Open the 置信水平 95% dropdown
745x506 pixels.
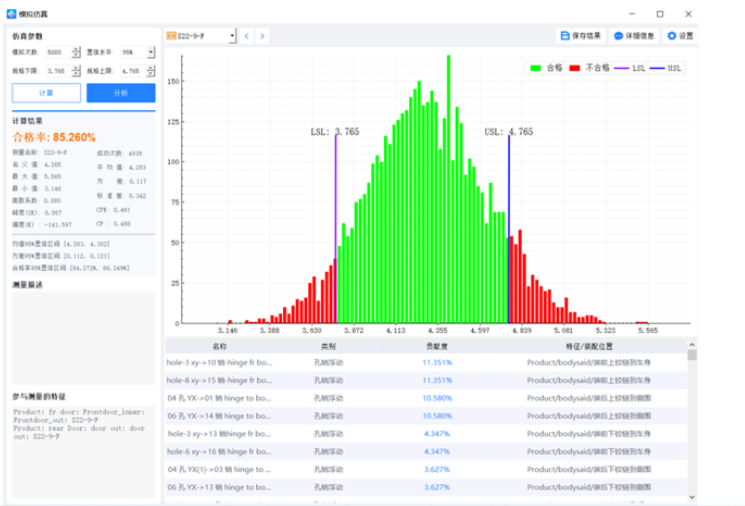[x=150, y=52]
